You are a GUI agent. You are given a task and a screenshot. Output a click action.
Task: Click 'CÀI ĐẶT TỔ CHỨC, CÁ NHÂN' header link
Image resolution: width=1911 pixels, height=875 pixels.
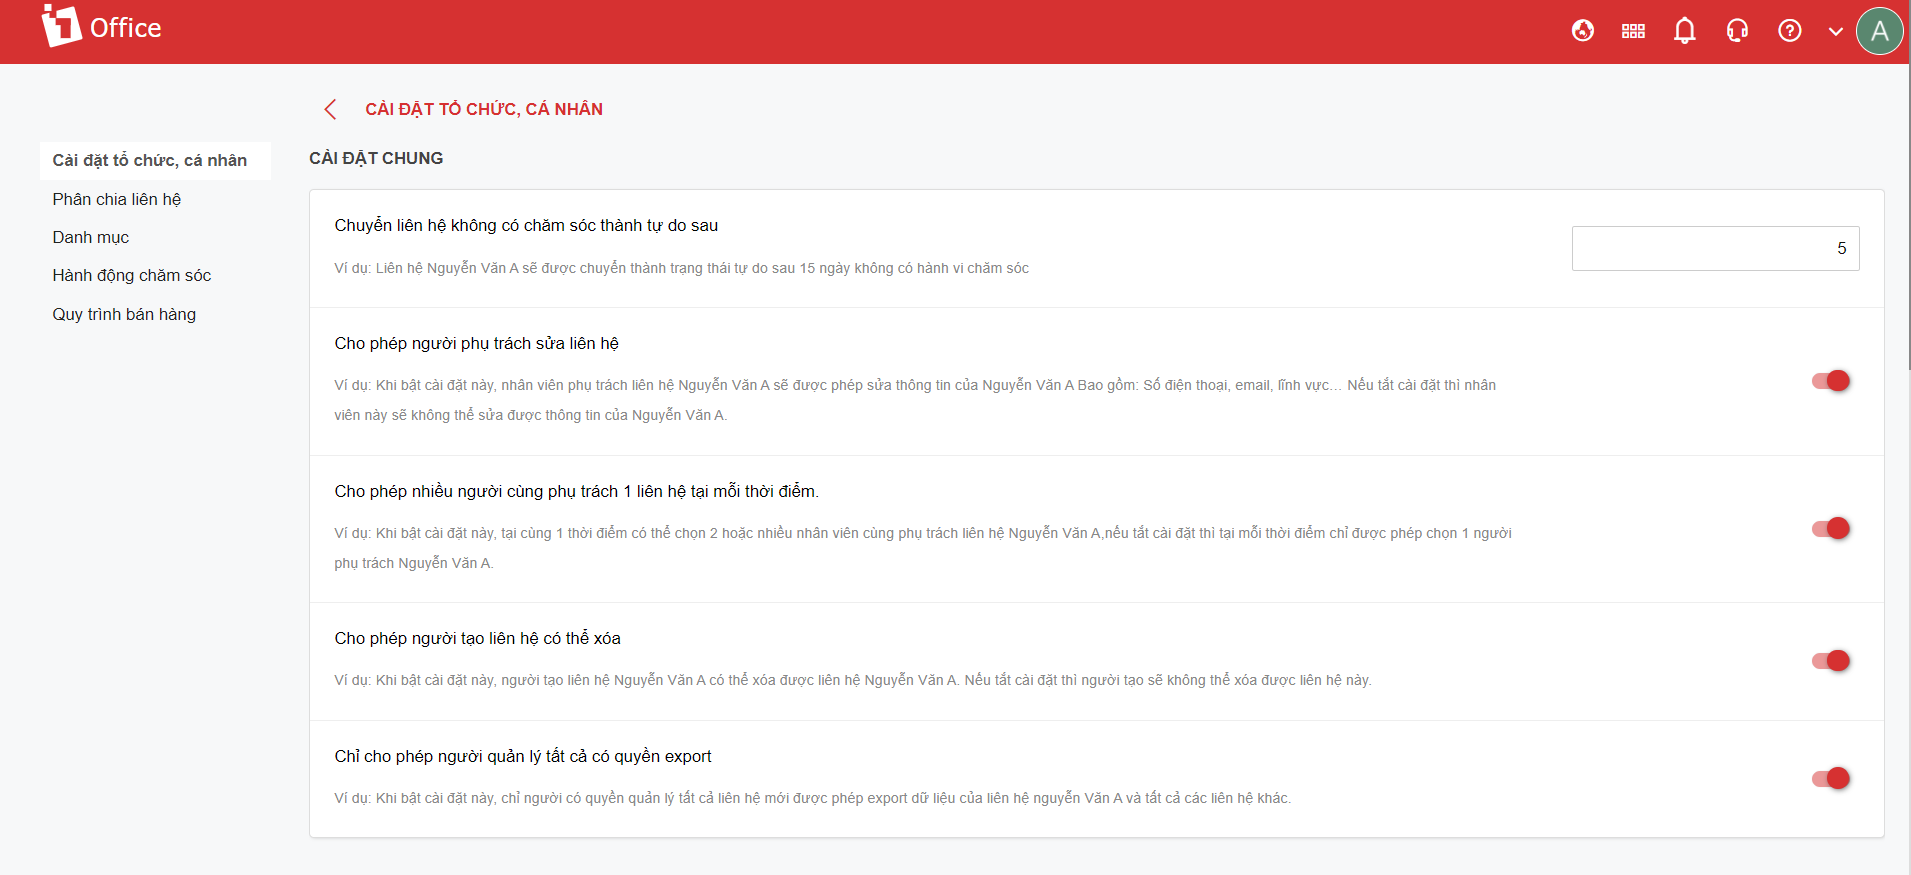pos(484,109)
